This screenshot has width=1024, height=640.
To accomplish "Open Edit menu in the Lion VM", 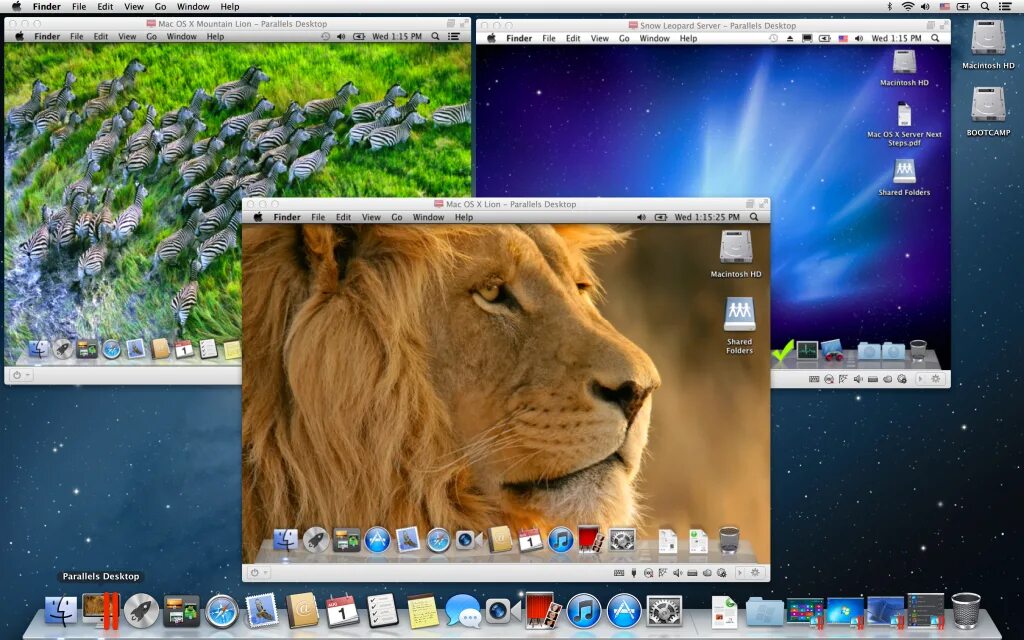I will click(x=344, y=217).
